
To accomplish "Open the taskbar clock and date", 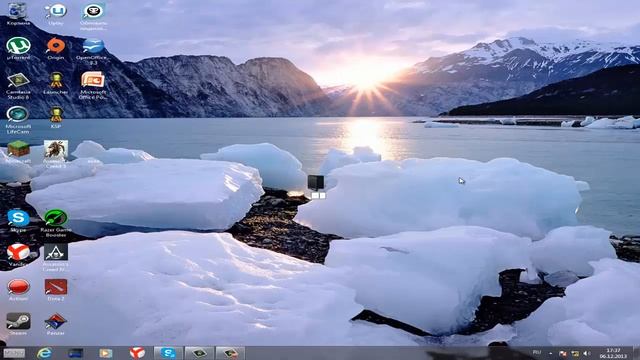I will [613, 353].
